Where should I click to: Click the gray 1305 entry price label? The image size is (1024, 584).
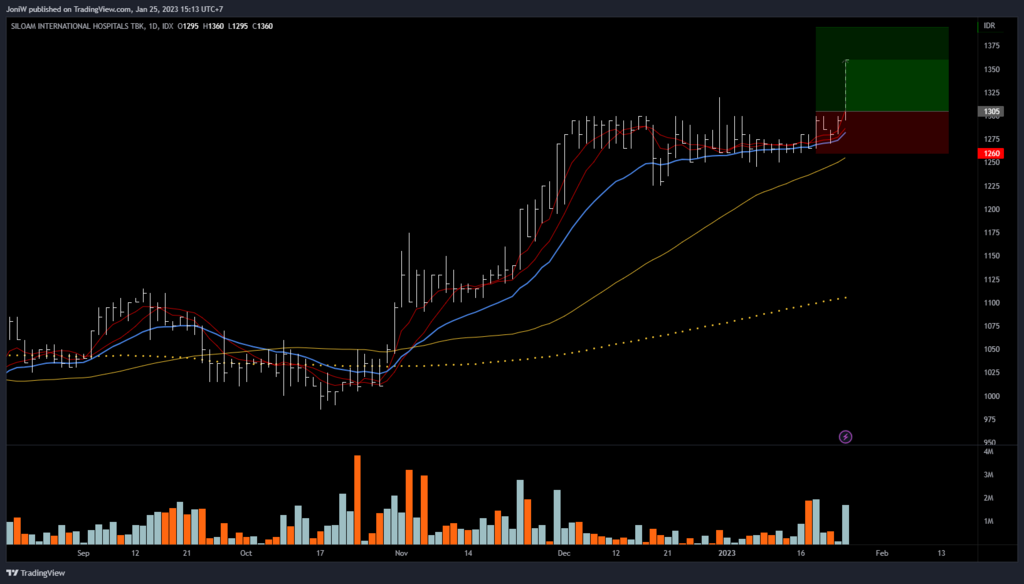point(991,111)
